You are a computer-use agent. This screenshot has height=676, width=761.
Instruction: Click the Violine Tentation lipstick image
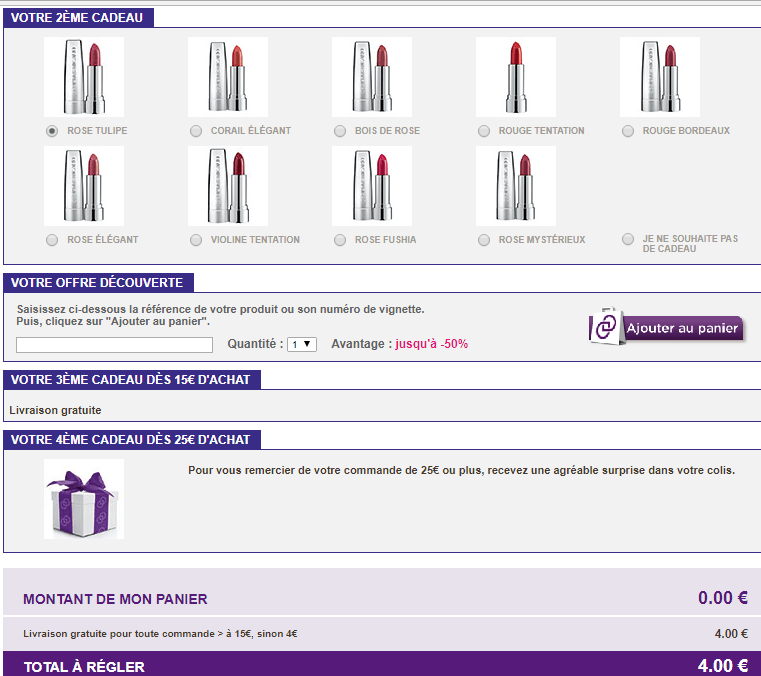(x=228, y=186)
